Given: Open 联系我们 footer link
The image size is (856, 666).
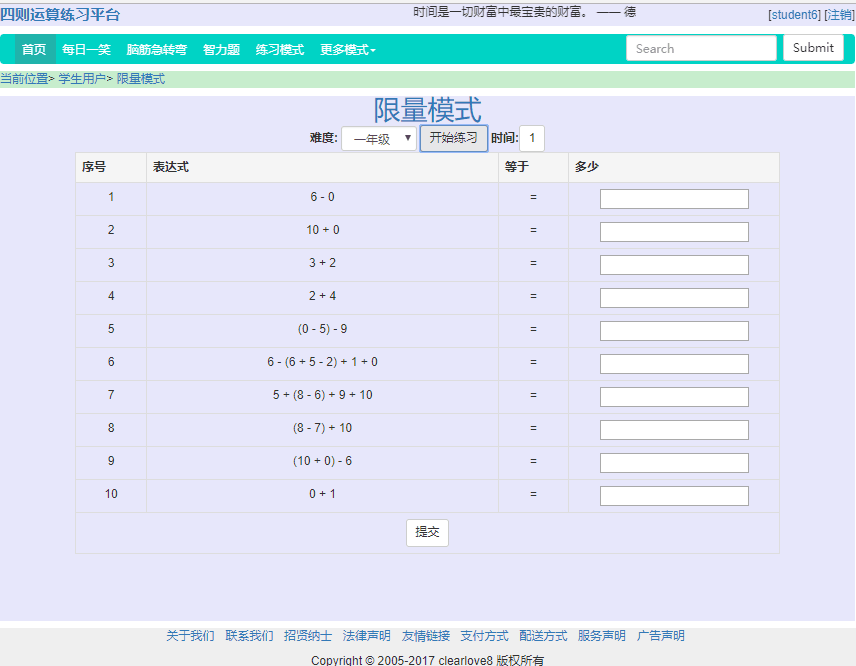Looking at the screenshot, I should coord(249,635).
